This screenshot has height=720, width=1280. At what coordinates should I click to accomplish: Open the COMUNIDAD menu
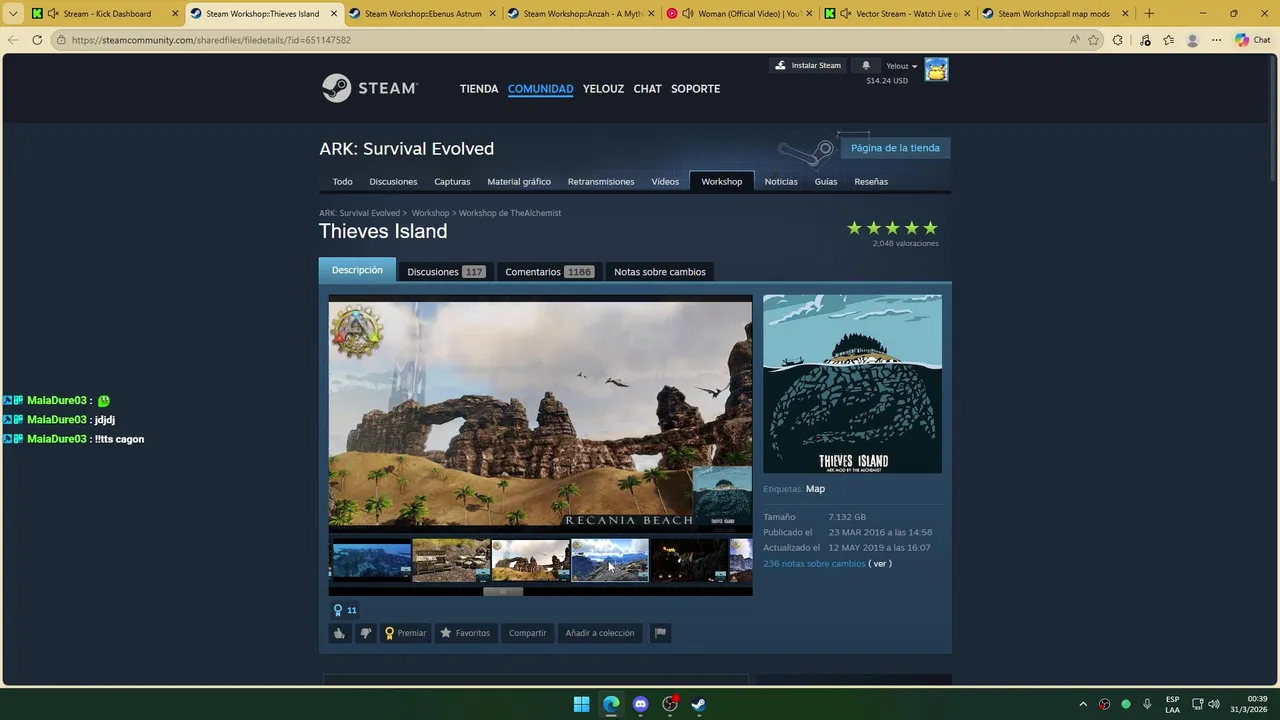pos(540,88)
